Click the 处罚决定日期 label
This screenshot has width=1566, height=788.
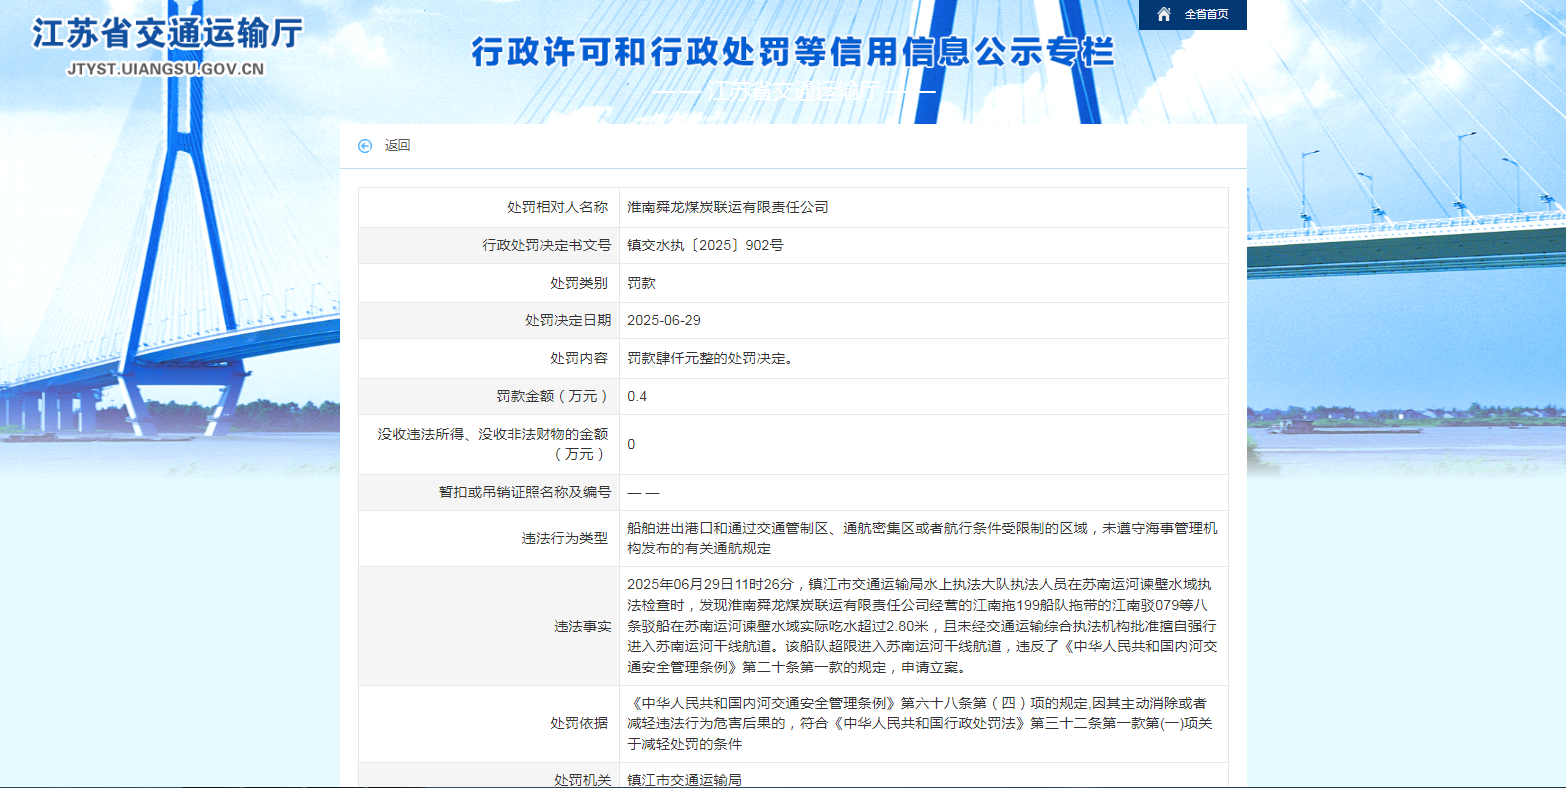[x=568, y=320]
